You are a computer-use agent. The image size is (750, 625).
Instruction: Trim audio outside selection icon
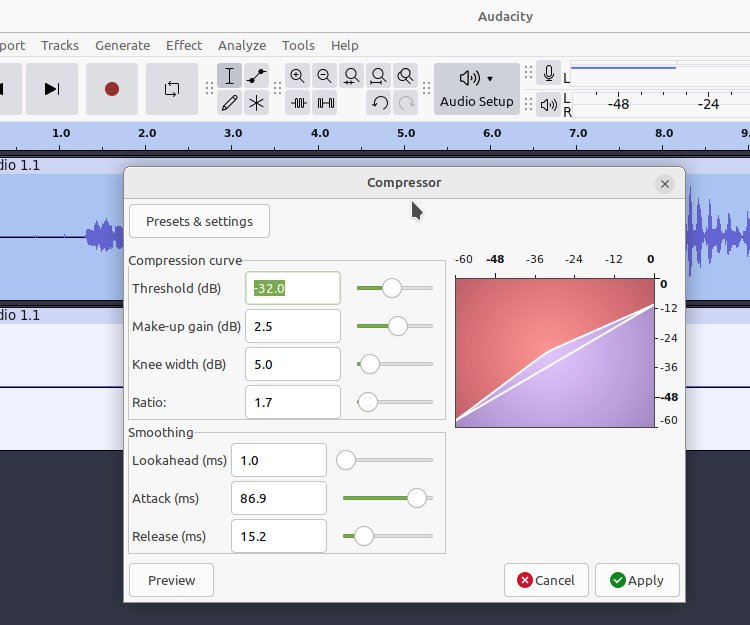[298, 103]
